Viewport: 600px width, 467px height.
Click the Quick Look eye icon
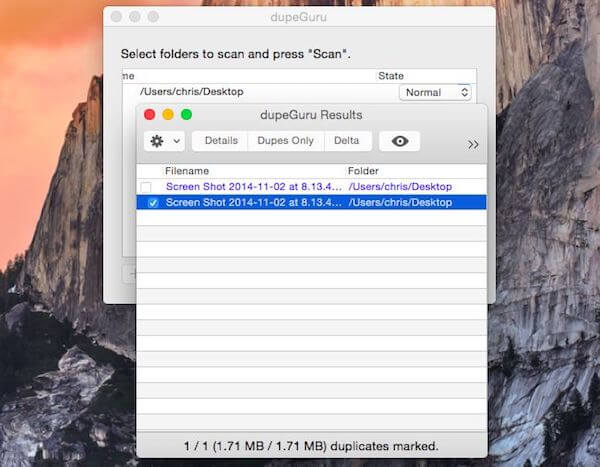click(x=399, y=141)
